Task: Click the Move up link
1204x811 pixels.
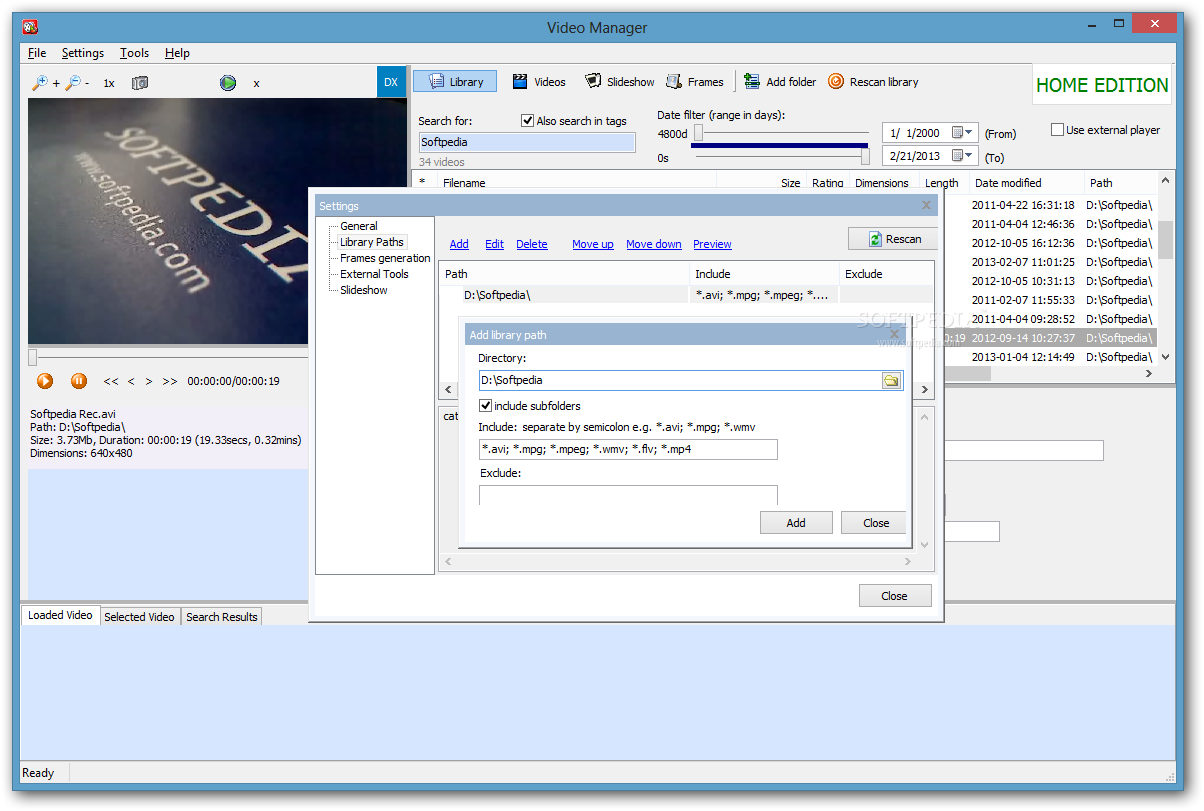Action: click(x=593, y=244)
